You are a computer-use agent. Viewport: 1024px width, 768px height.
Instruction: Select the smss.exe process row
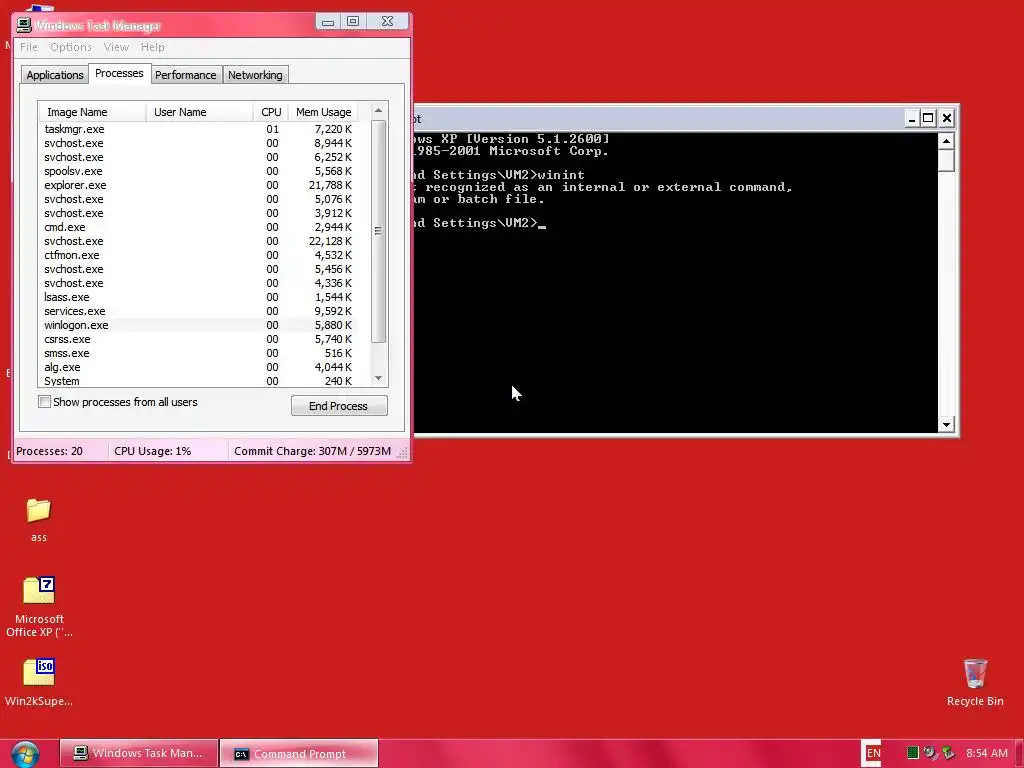coord(198,353)
